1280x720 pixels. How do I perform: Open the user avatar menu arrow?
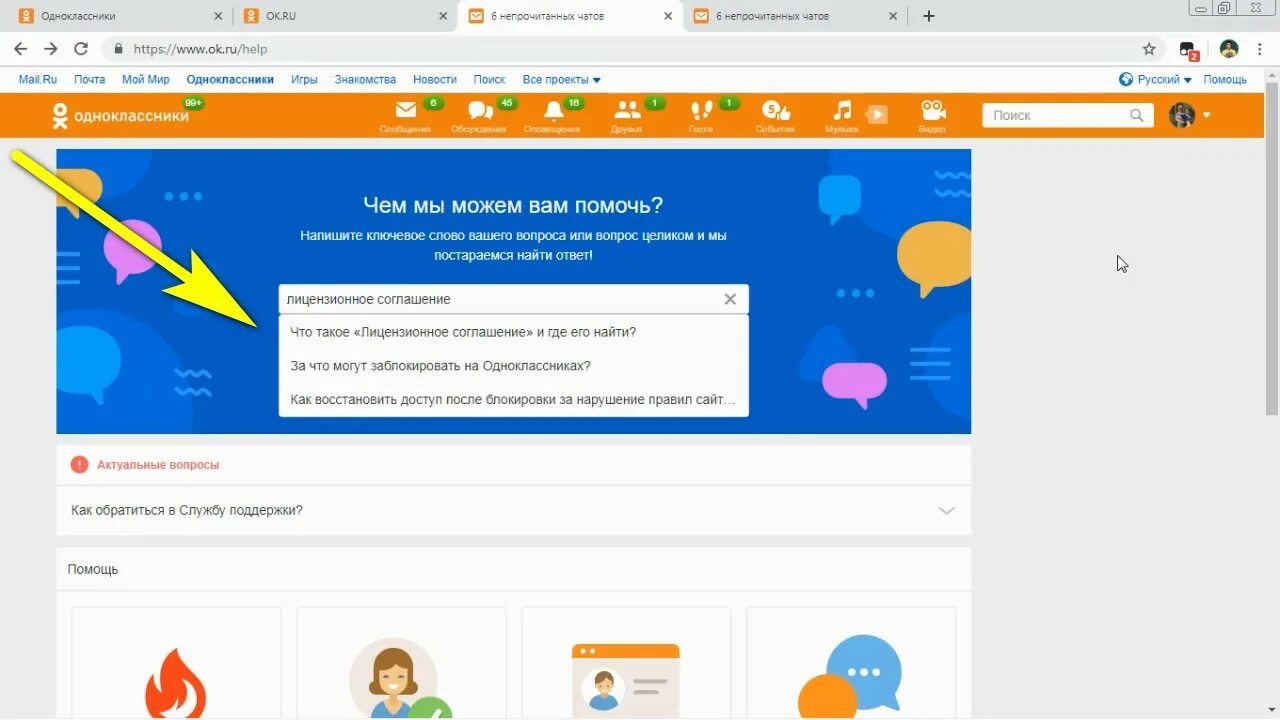pyautogui.click(x=1206, y=115)
